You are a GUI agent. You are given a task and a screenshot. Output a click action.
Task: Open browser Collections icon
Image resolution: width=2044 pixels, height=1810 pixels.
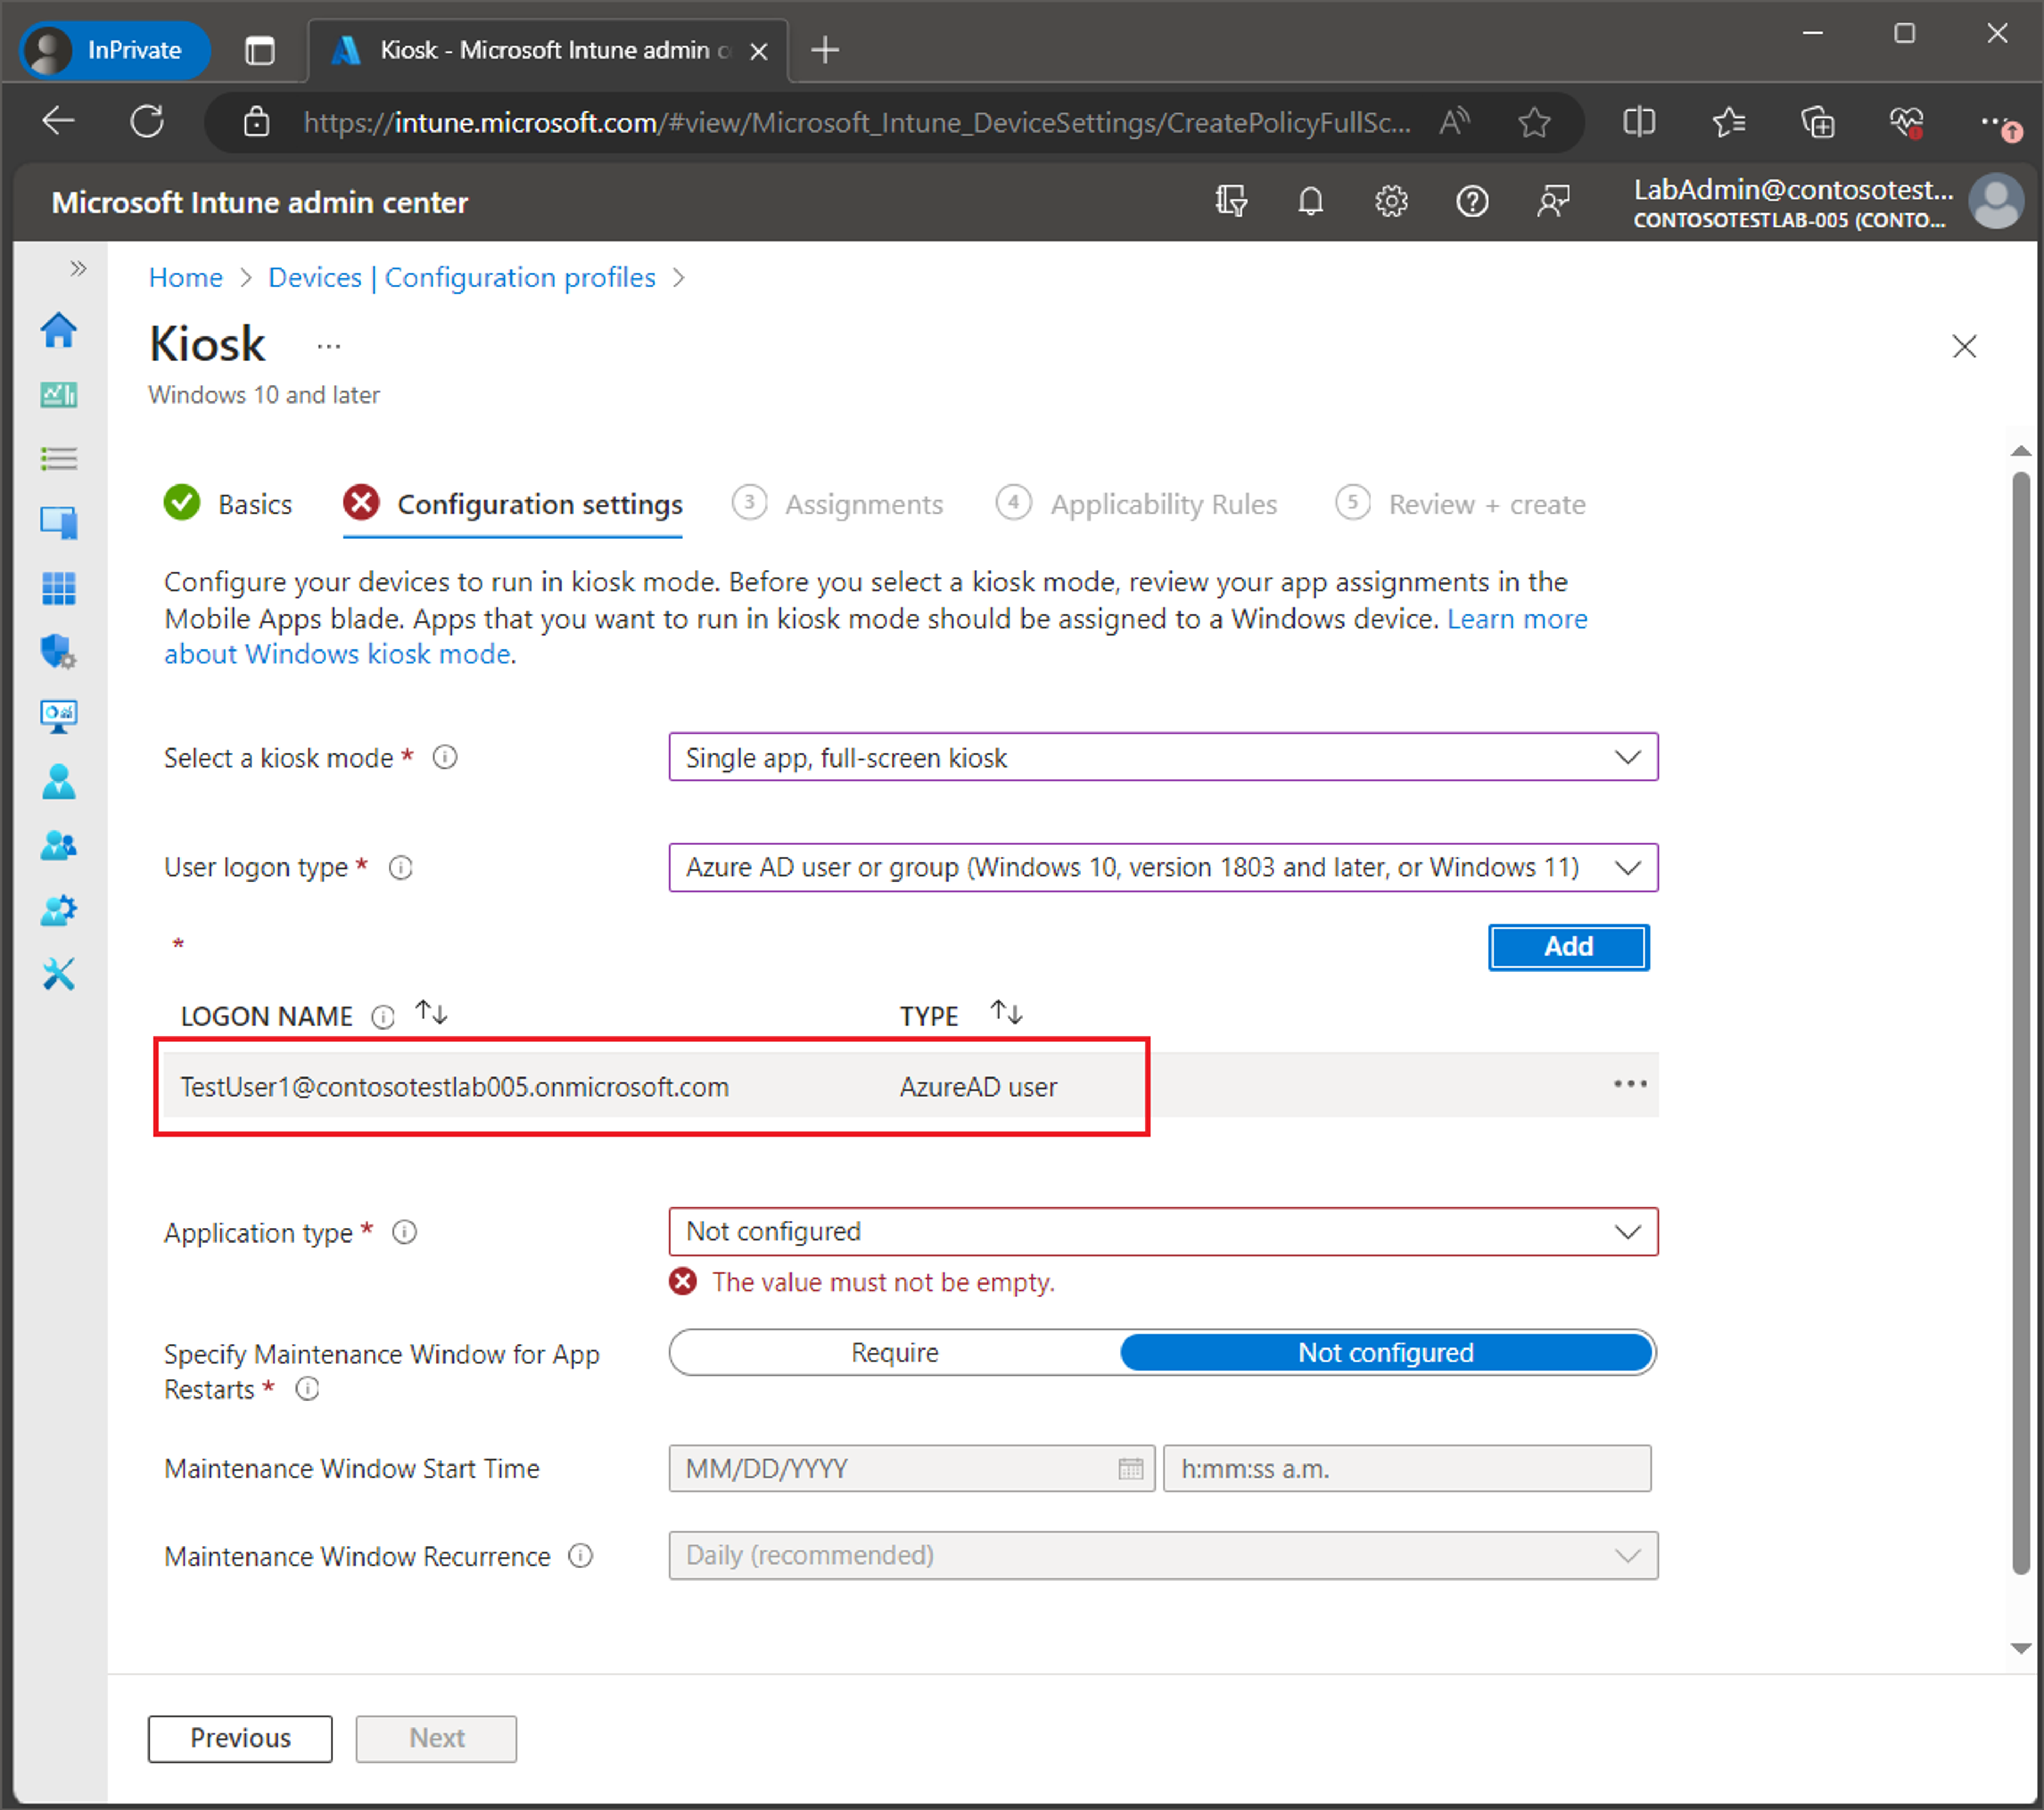tap(1818, 122)
